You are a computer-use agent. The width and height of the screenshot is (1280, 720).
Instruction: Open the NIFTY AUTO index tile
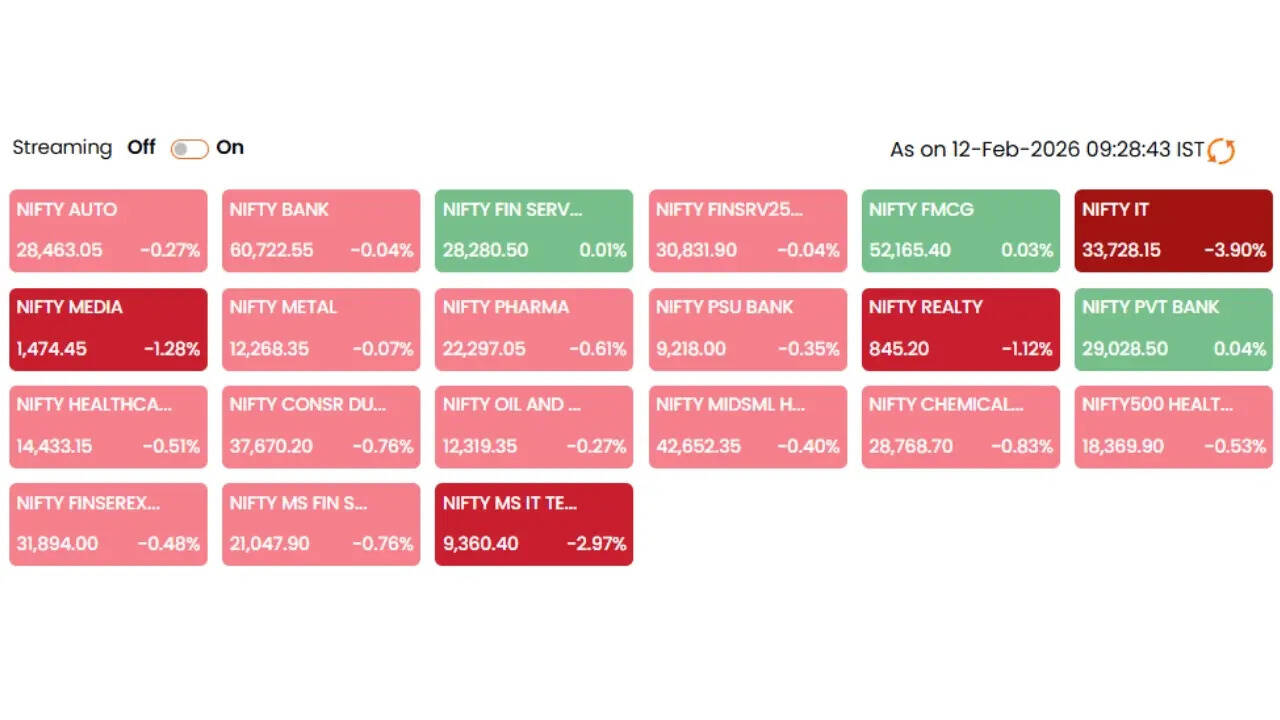[108, 230]
